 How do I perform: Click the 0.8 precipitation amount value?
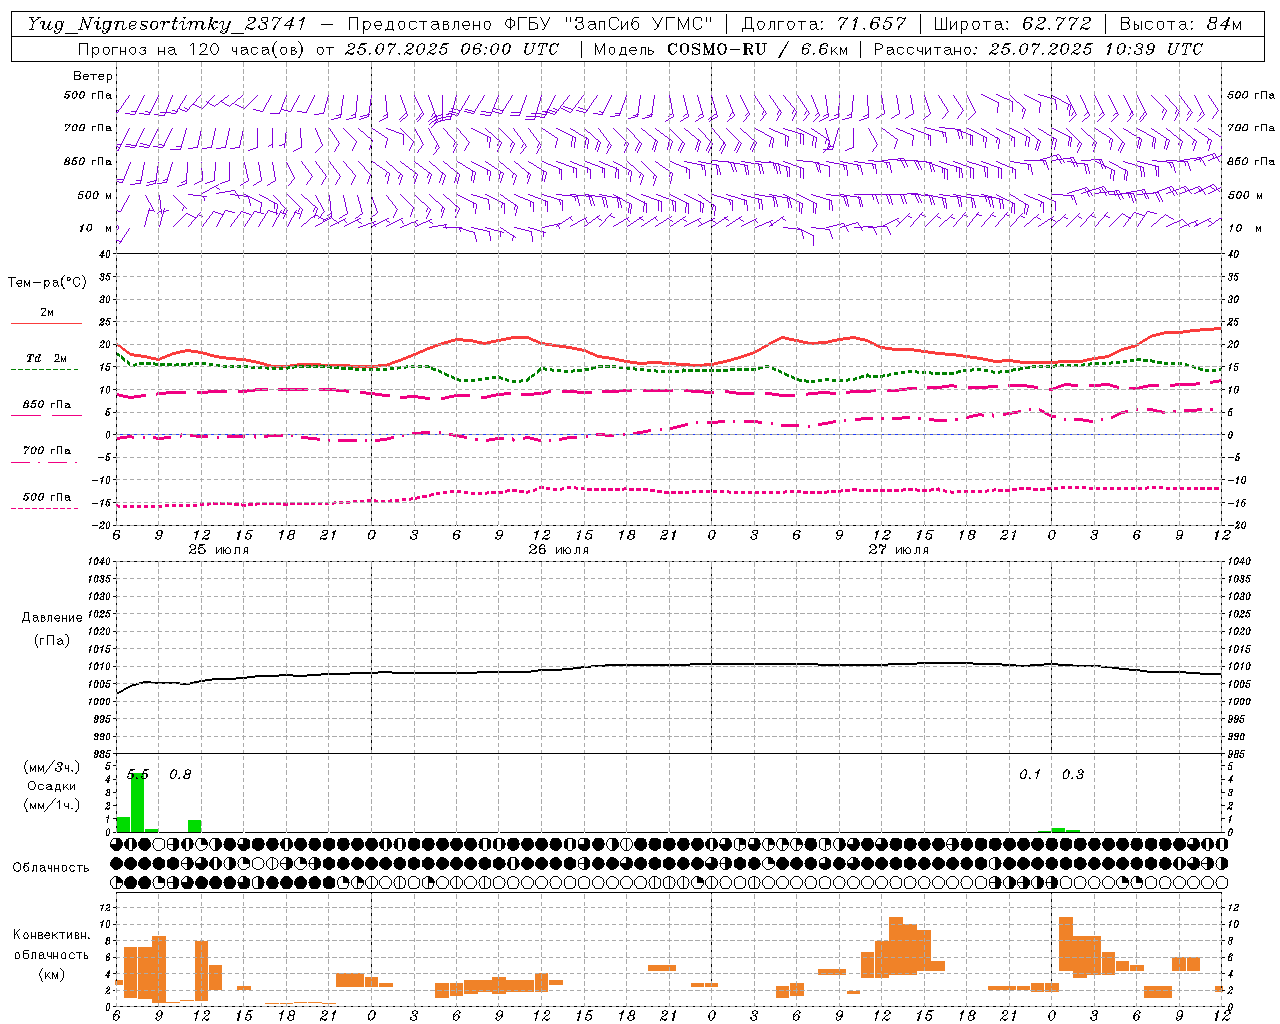180,774
